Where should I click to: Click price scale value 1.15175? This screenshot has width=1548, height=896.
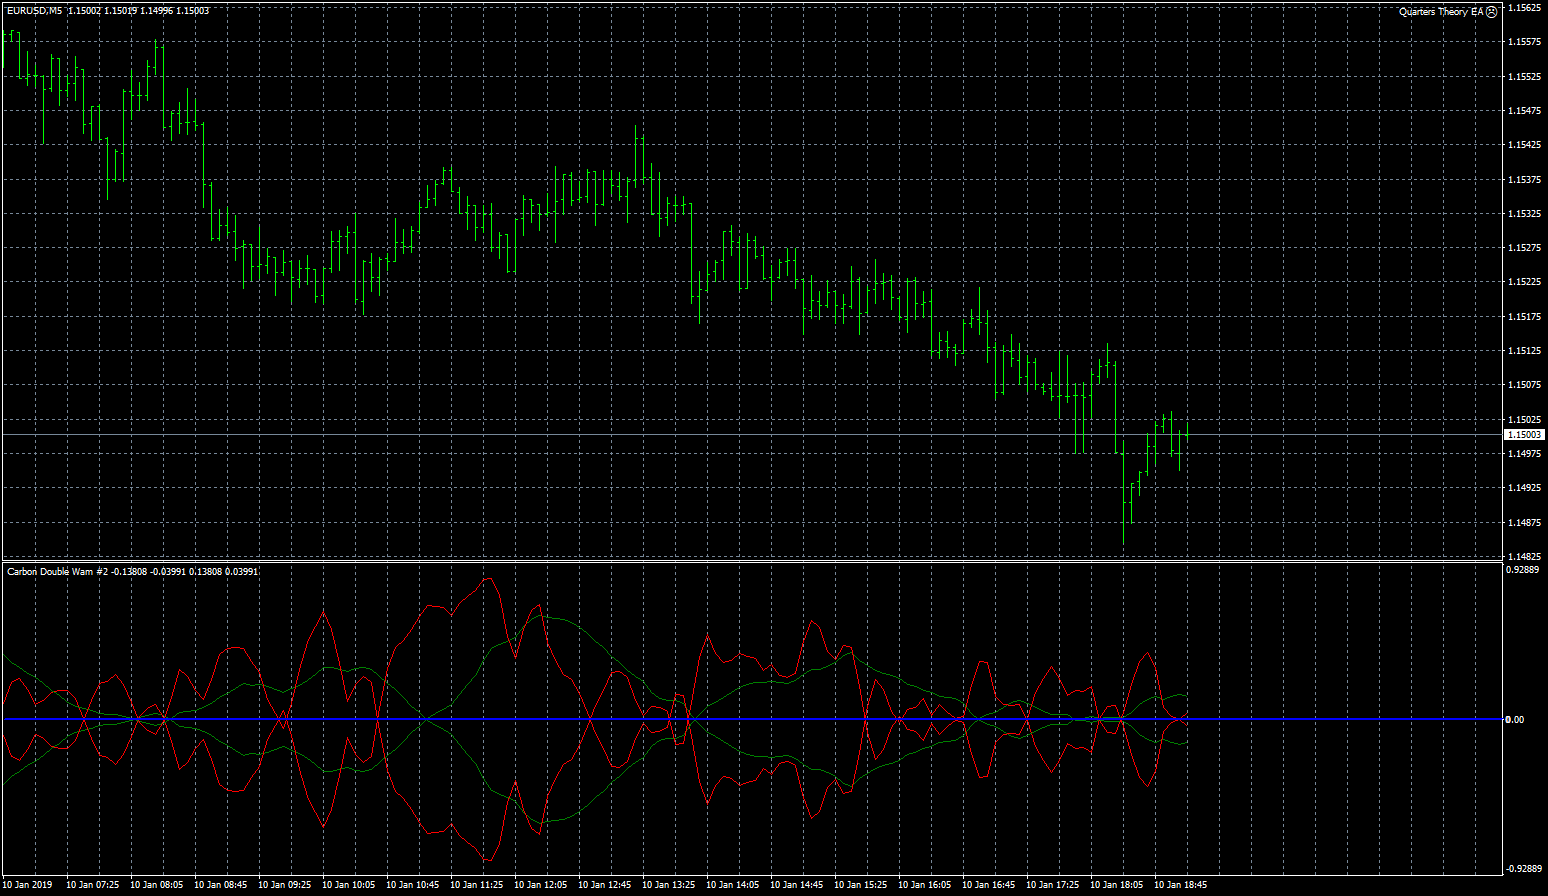(x=1524, y=317)
